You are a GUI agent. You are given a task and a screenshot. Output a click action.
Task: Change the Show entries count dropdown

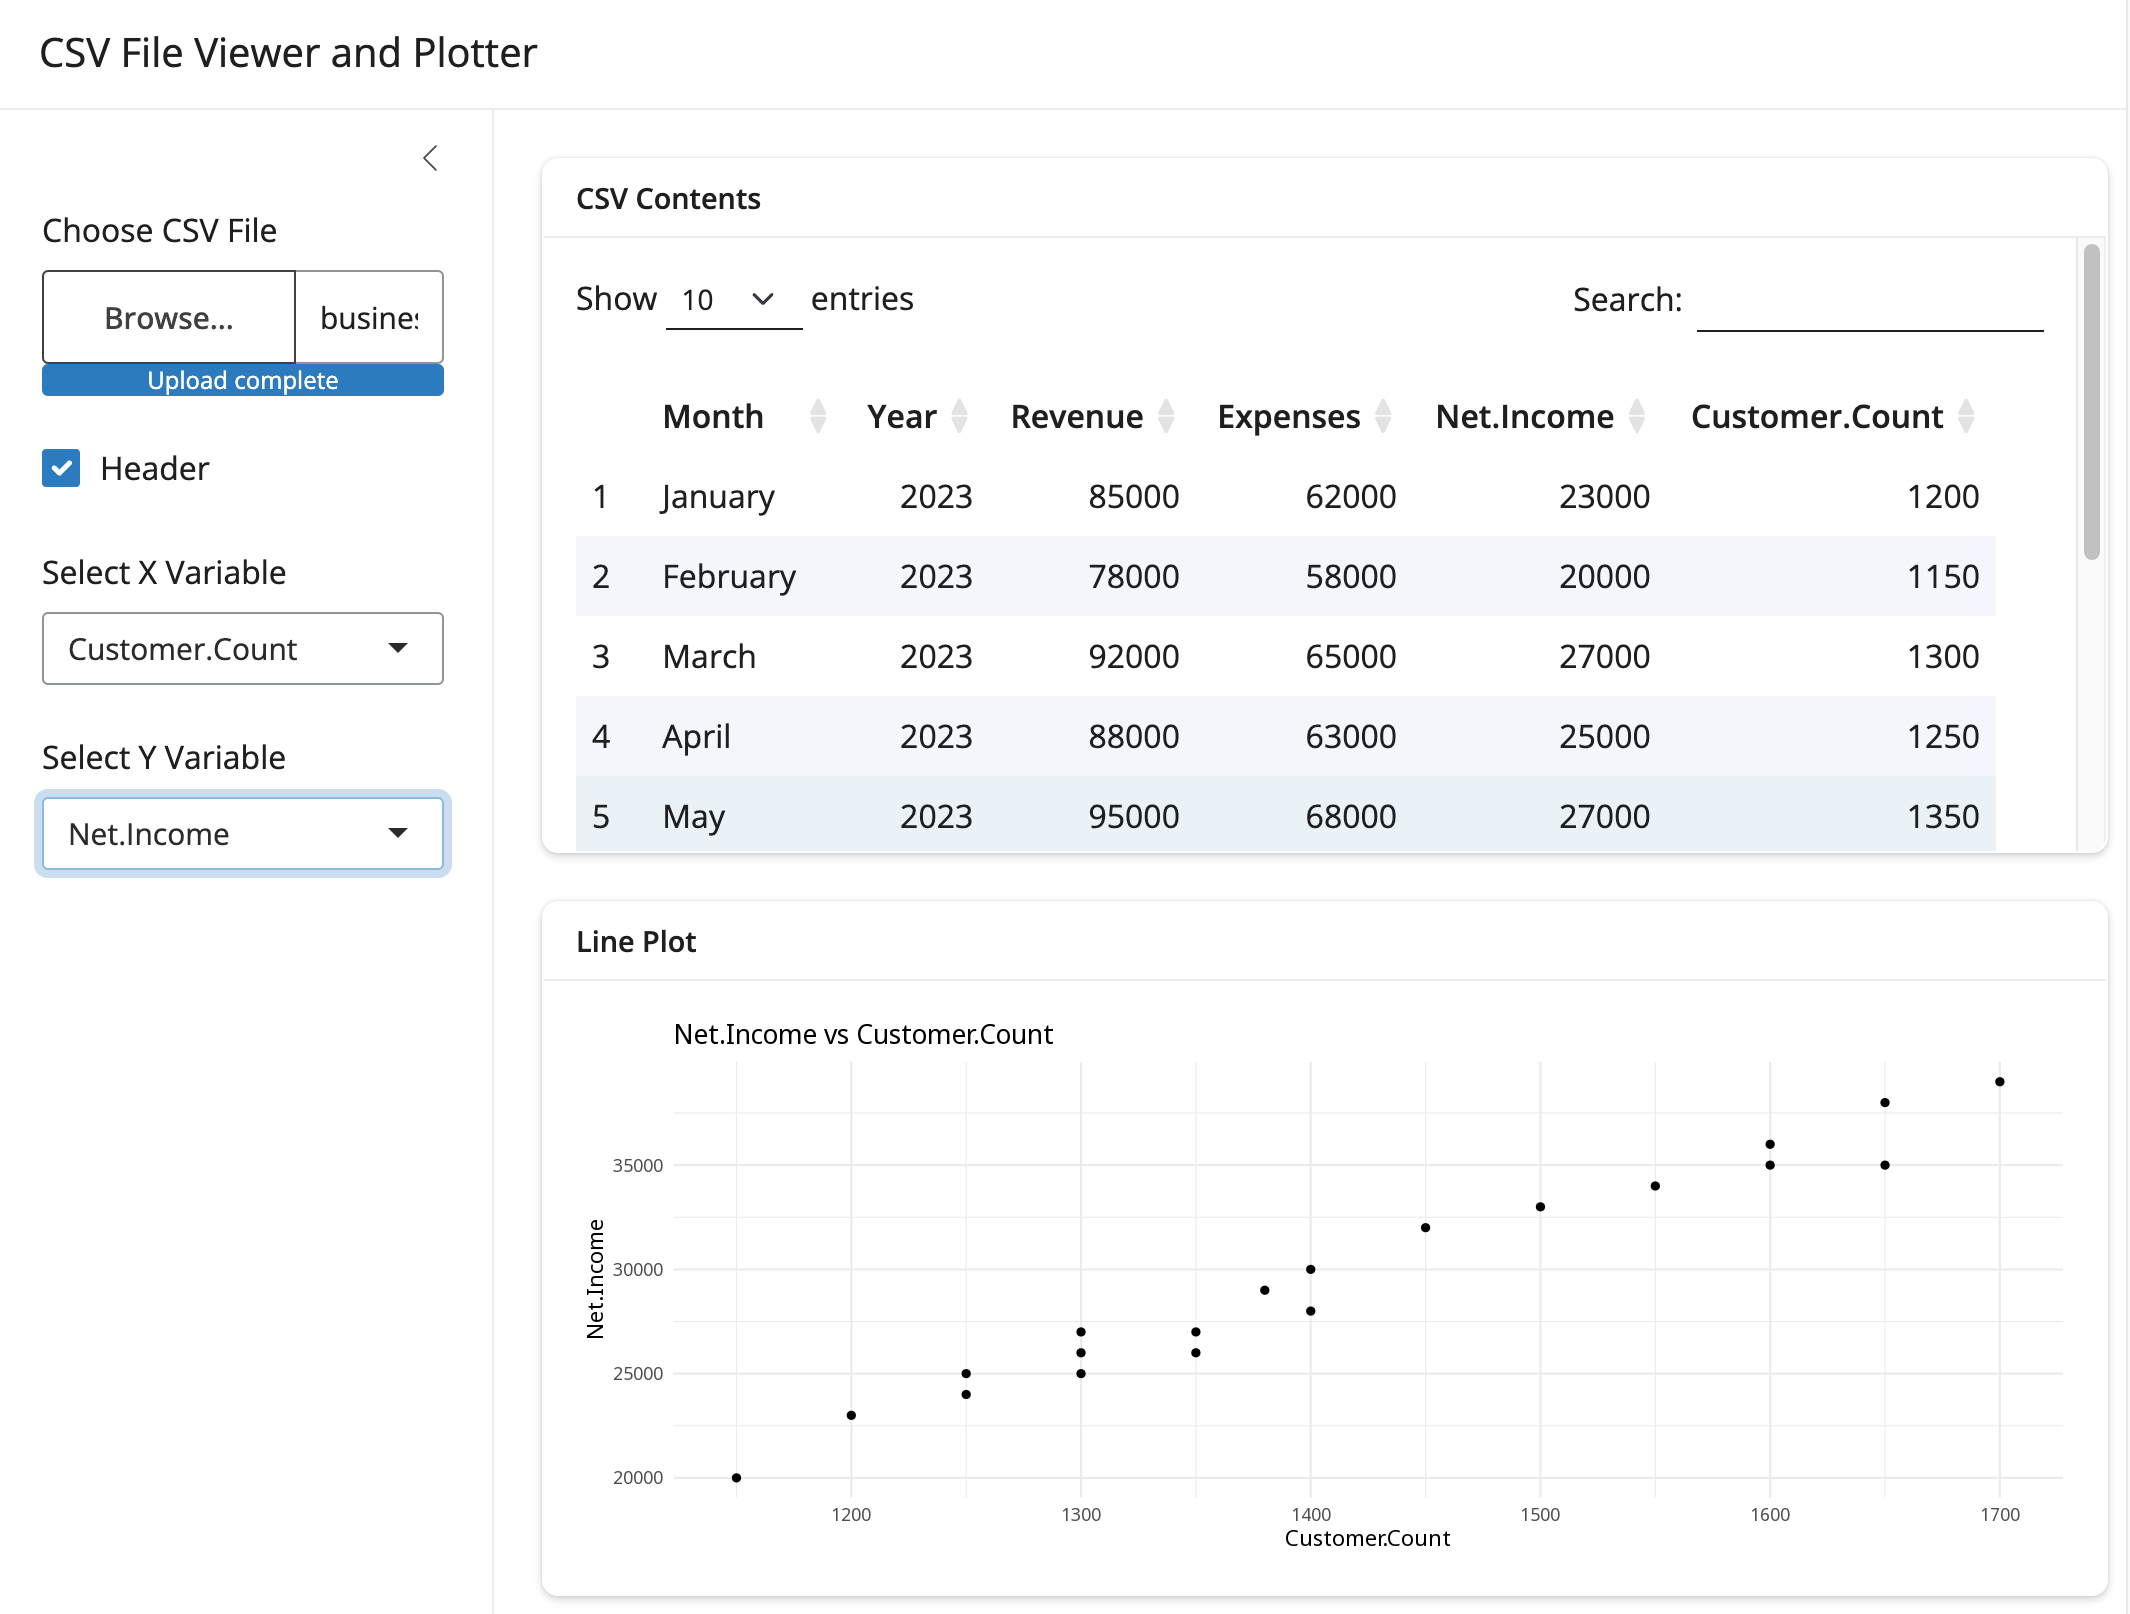[733, 300]
